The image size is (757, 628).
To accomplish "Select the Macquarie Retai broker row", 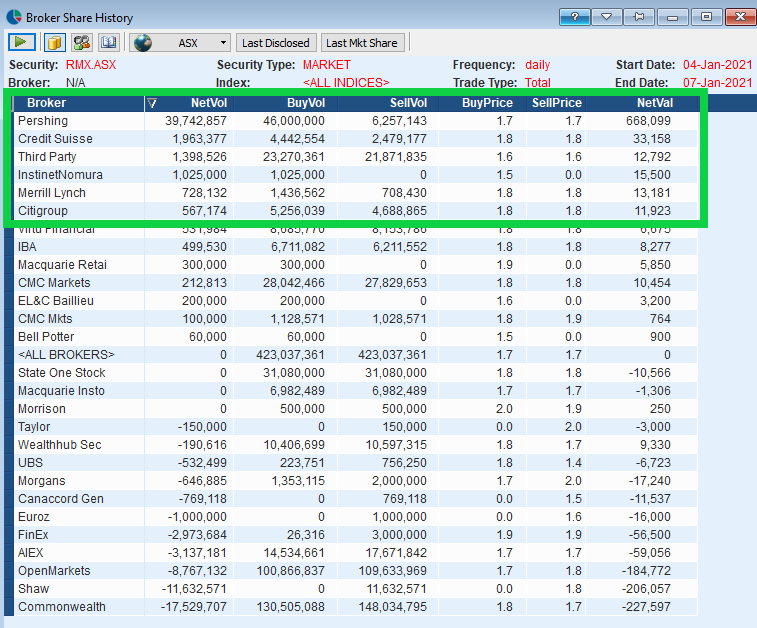I will tap(356, 265).
